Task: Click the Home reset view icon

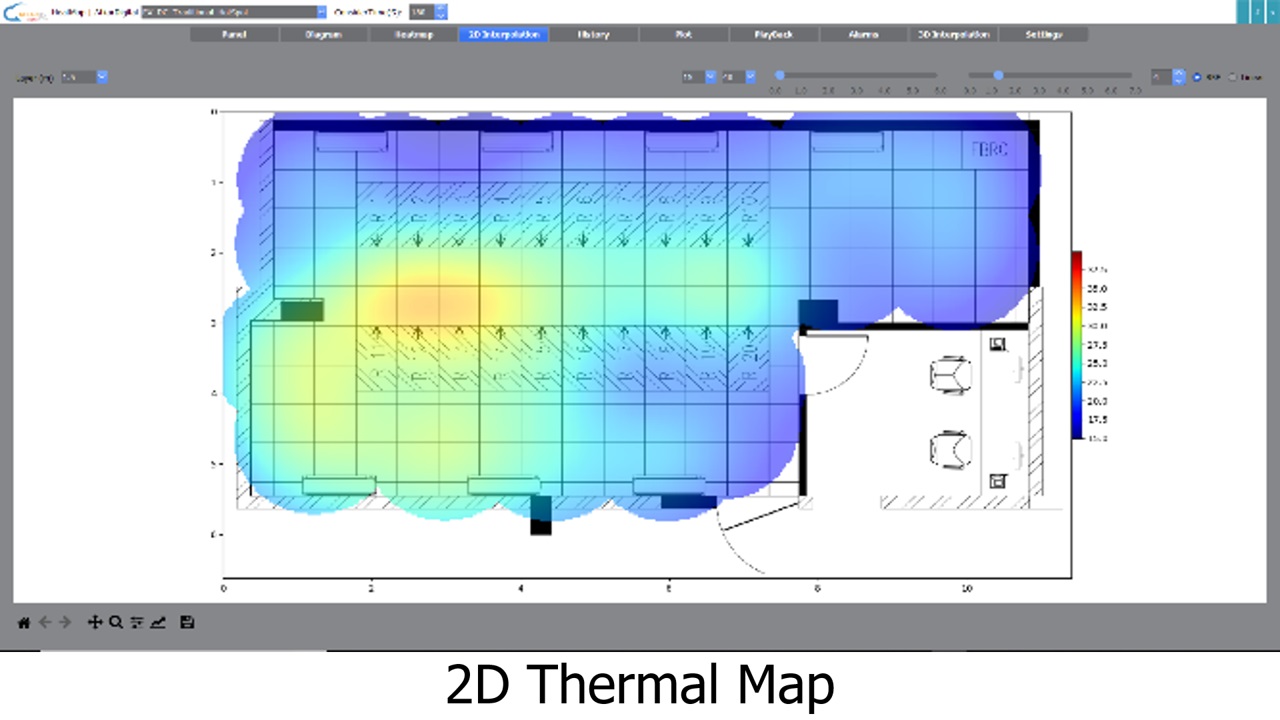Action: [x=24, y=622]
